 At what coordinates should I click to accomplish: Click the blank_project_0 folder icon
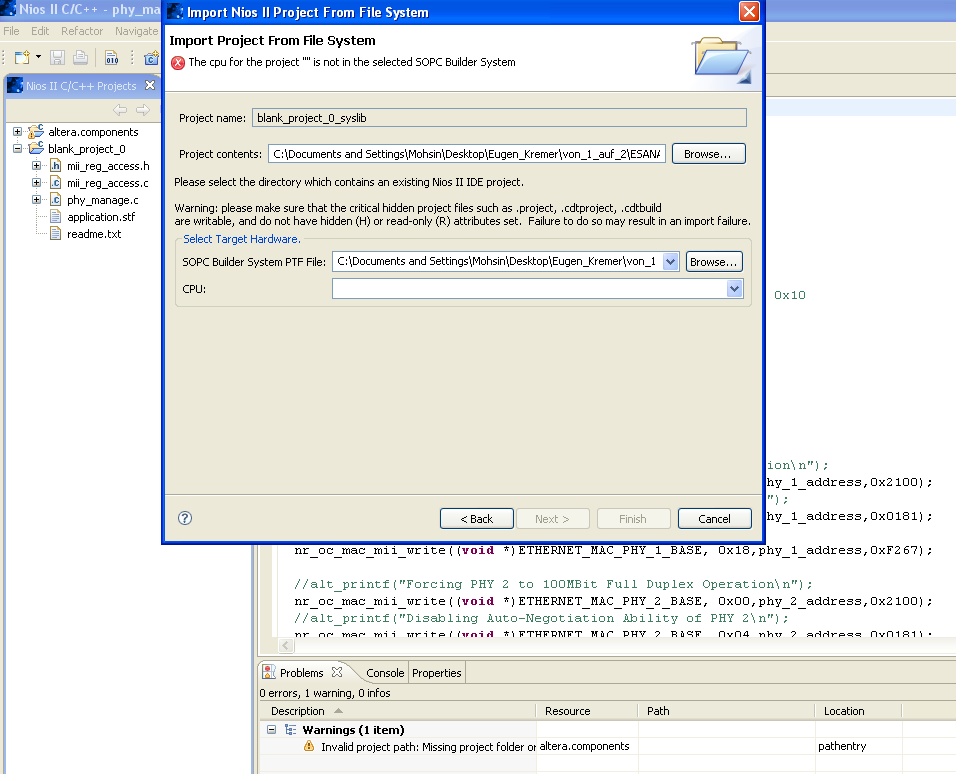click(x=36, y=148)
